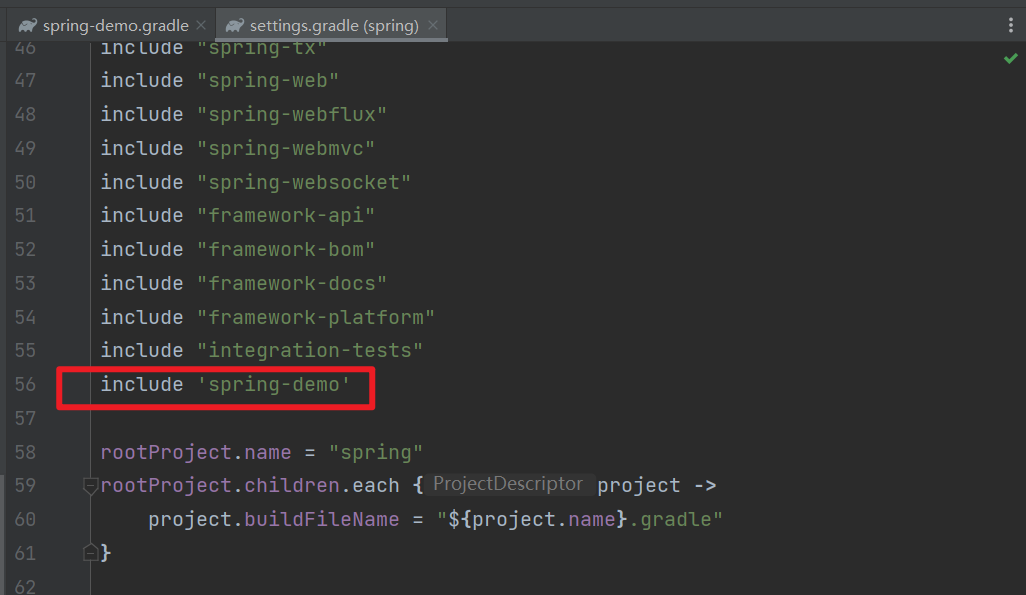1026x595 pixels.
Task: Click the Gradle elephant icon on spring-demo.gradle tab
Action: click(x=28, y=25)
